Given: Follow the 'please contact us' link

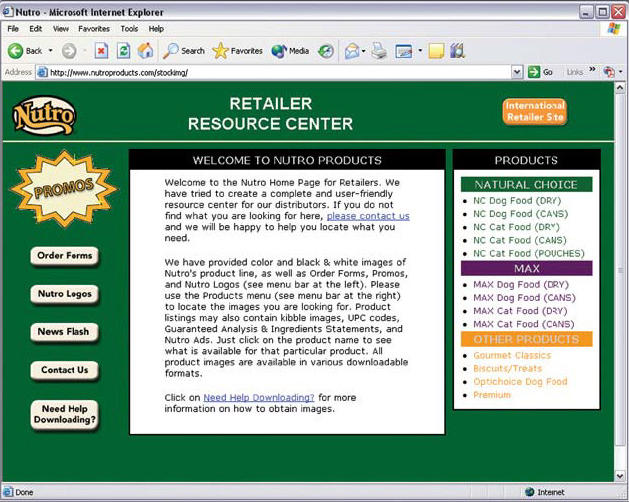Looking at the screenshot, I should click(368, 216).
